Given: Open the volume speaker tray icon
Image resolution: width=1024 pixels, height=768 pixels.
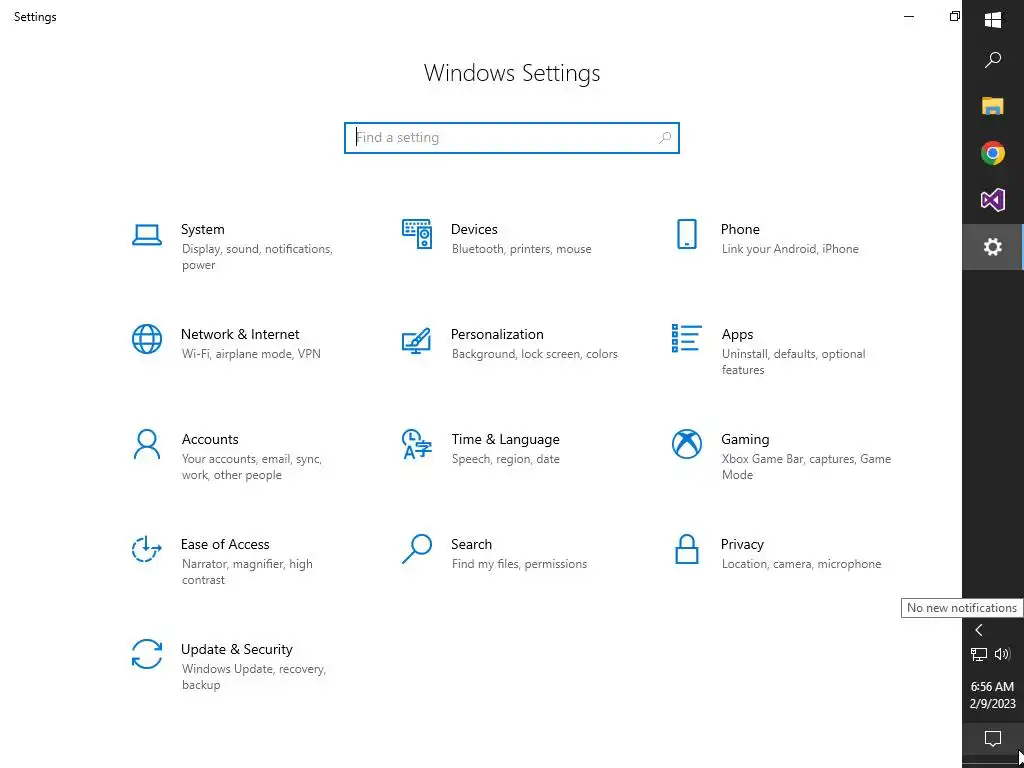Looking at the screenshot, I should coord(1002,654).
